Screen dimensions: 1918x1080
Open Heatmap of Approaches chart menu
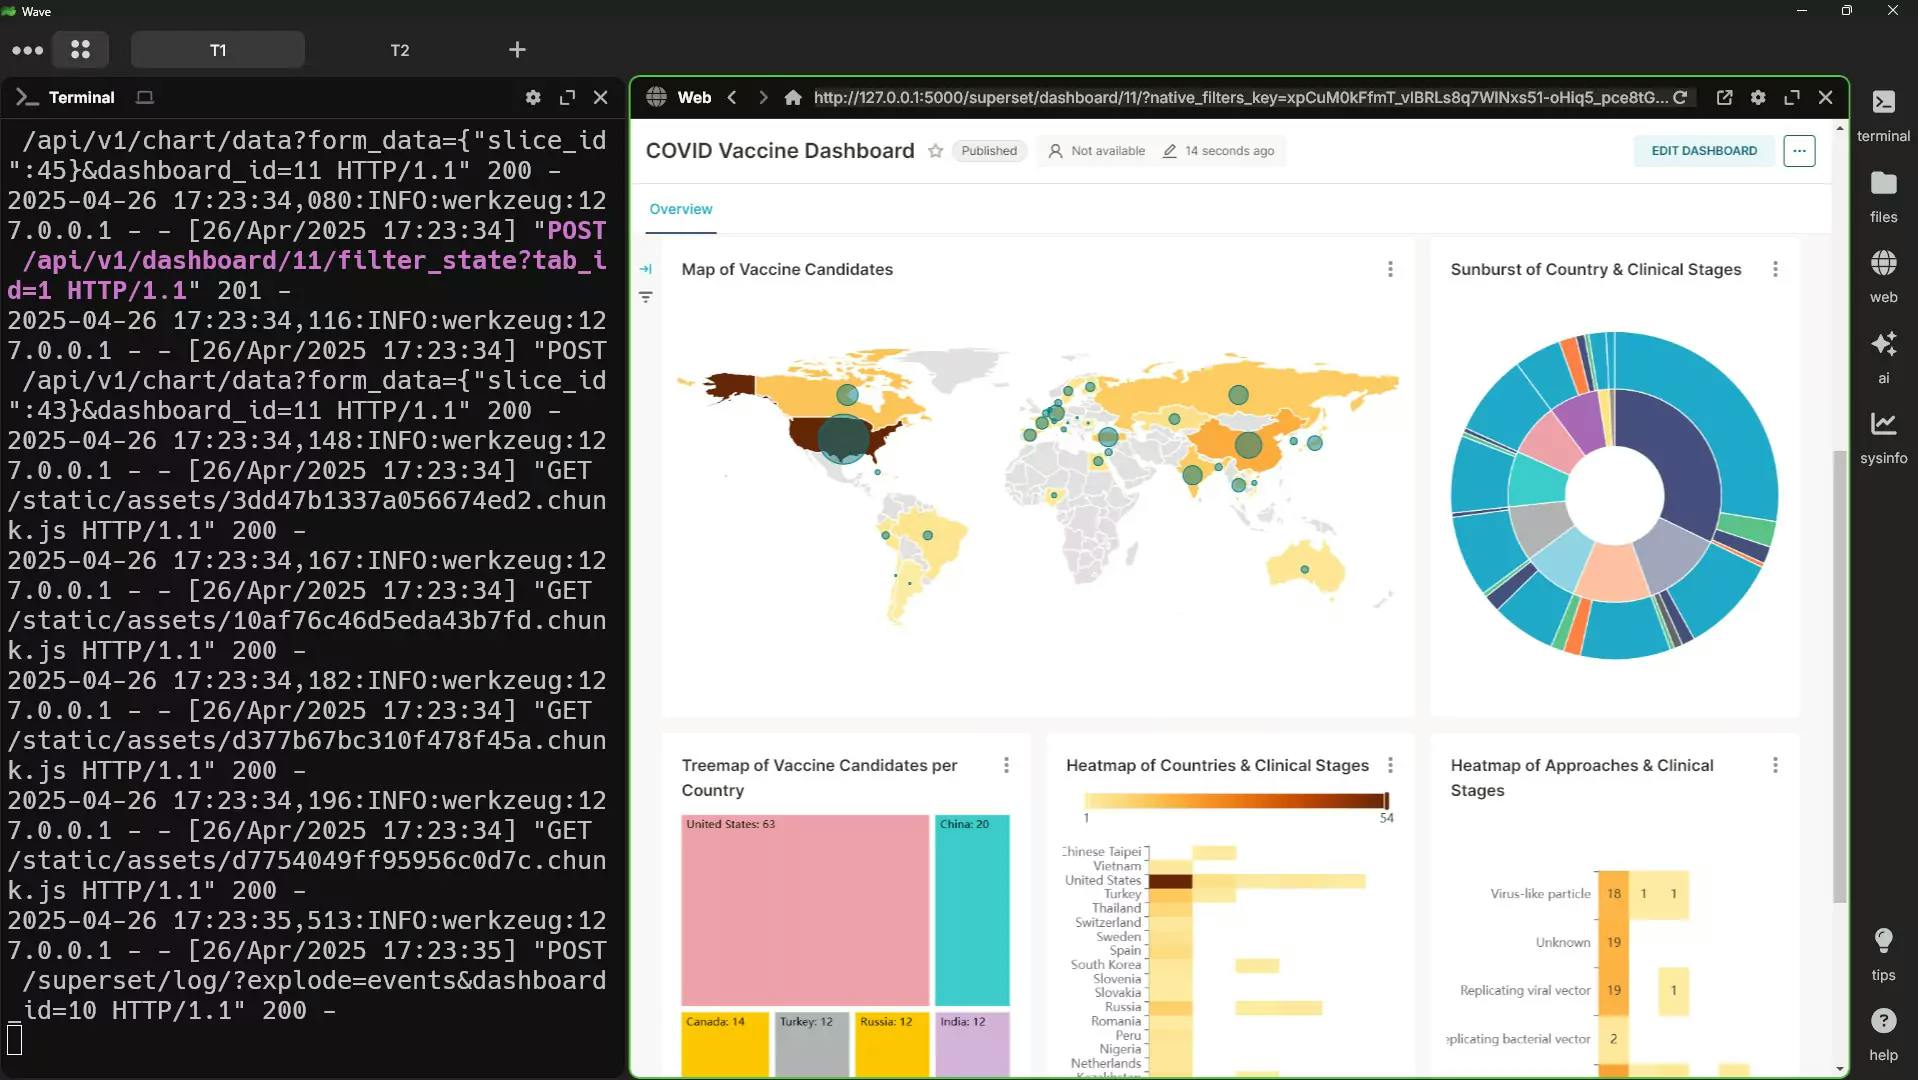click(1775, 765)
